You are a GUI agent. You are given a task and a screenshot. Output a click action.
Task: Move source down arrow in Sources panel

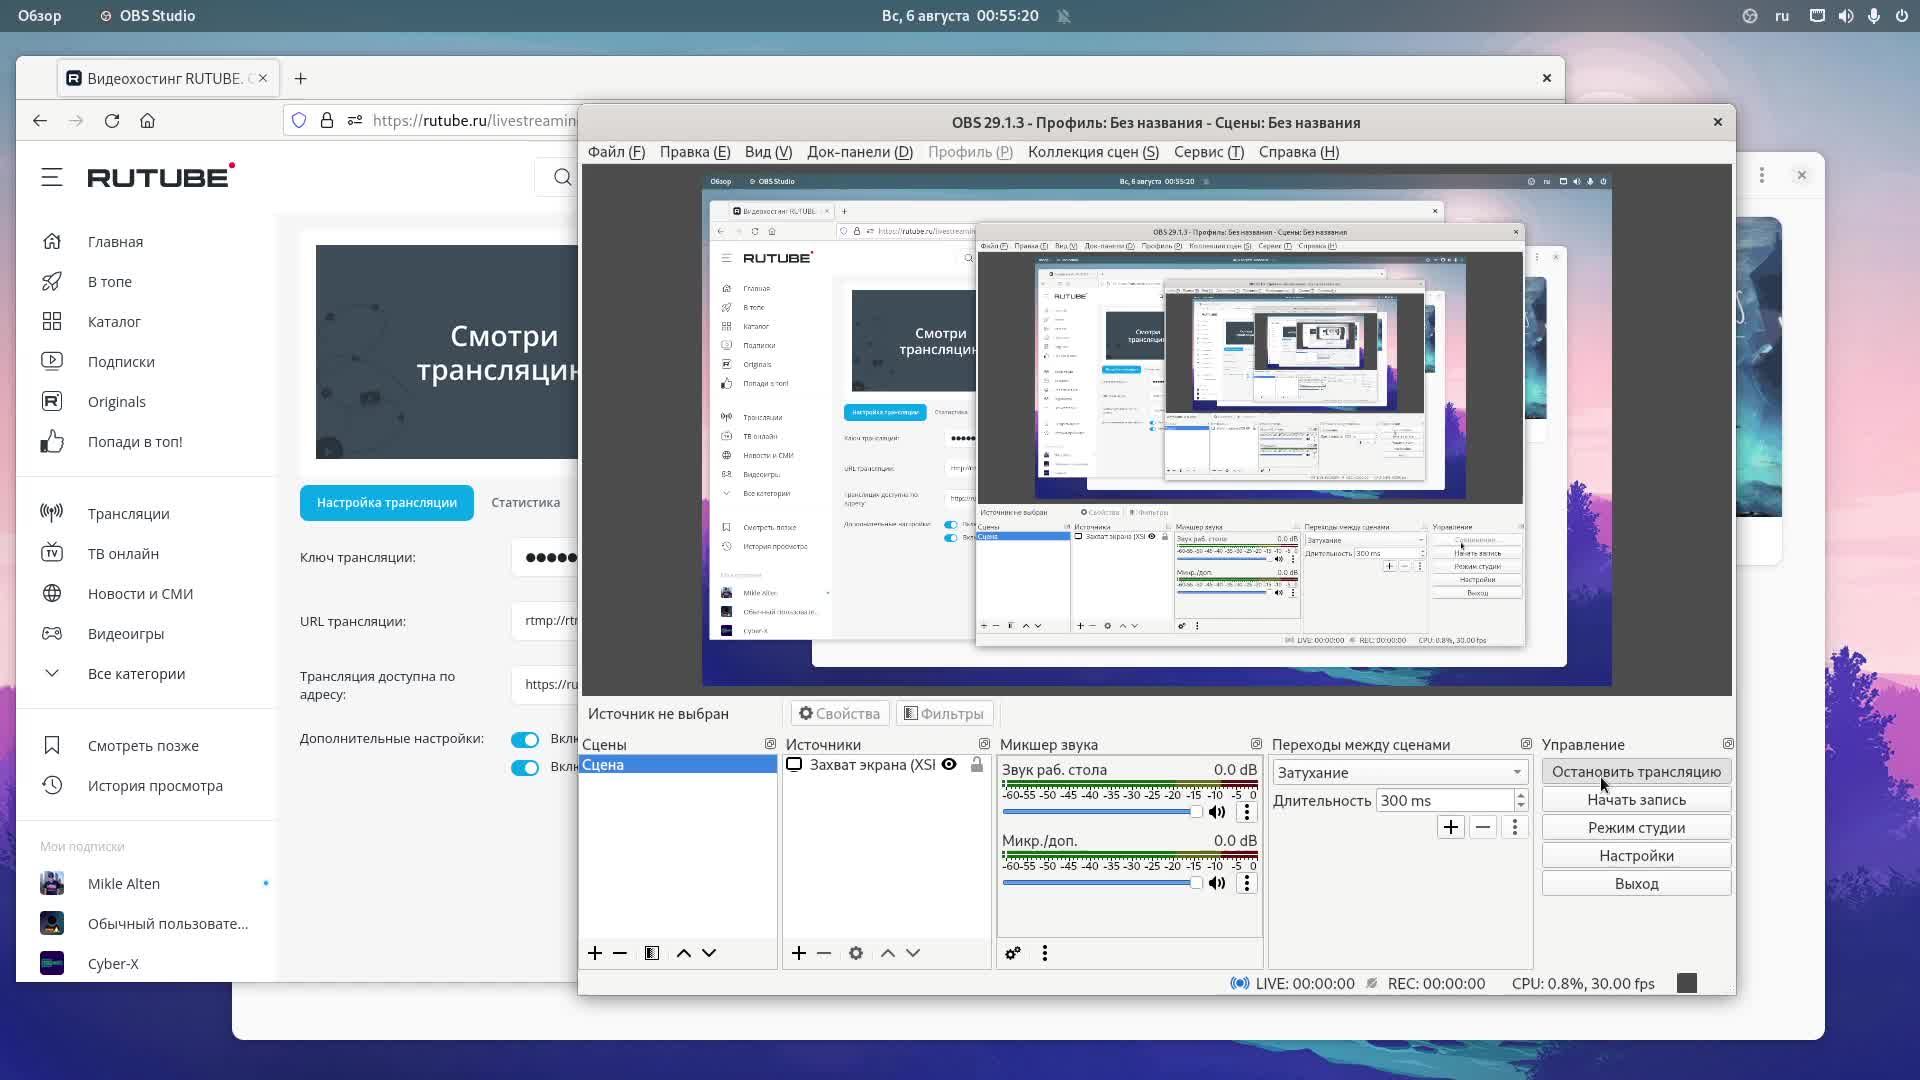pyautogui.click(x=913, y=953)
